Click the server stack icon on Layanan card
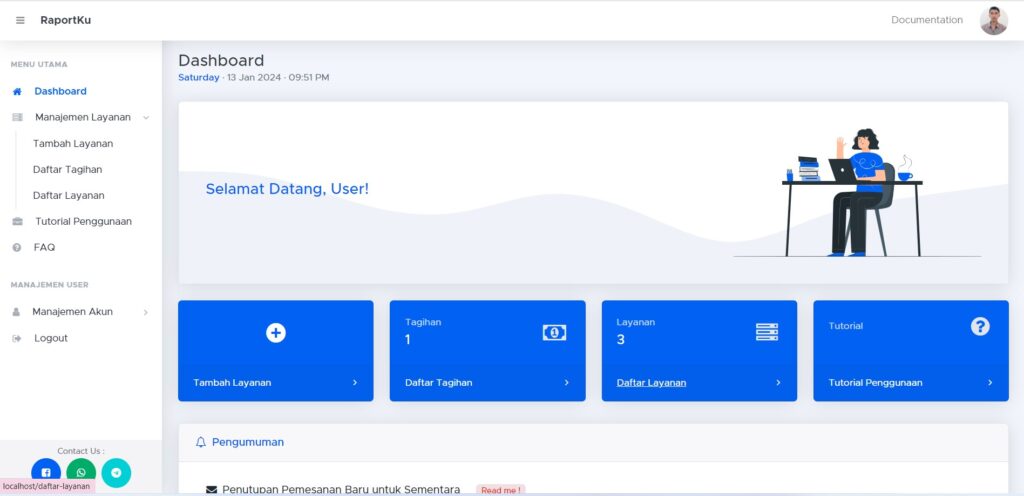Viewport: 1024px width, 496px height. (x=767, y=332)
